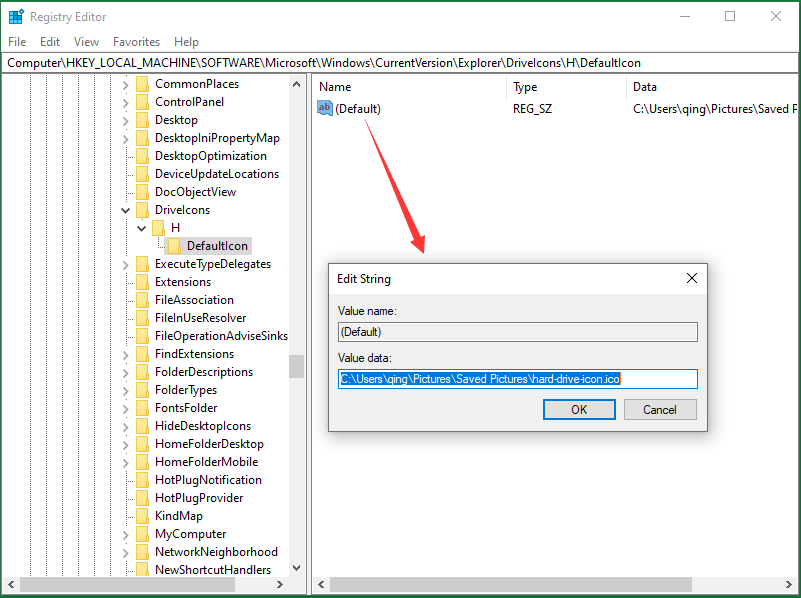Expand the ControlPanel key
This screenshot has height=598, width=801.
126,103
